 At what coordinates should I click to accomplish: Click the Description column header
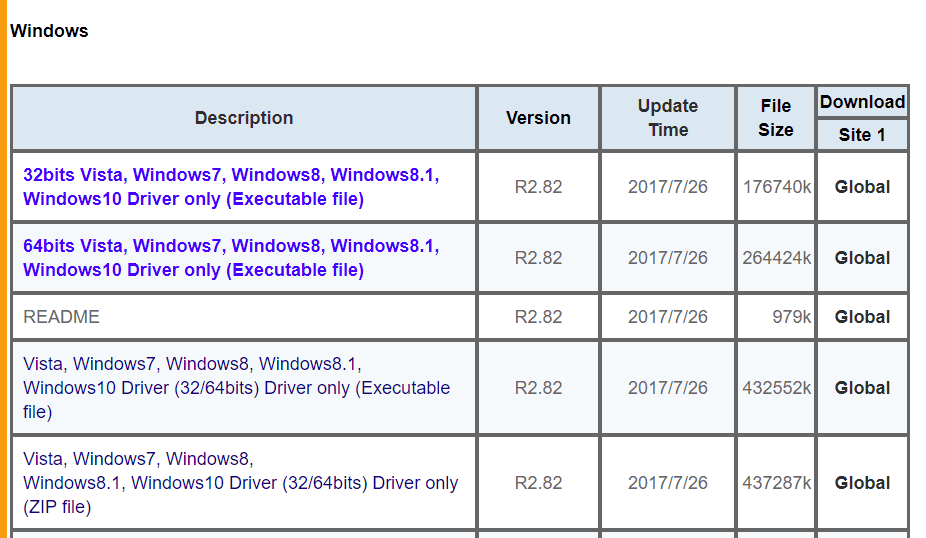pos(244,118)
